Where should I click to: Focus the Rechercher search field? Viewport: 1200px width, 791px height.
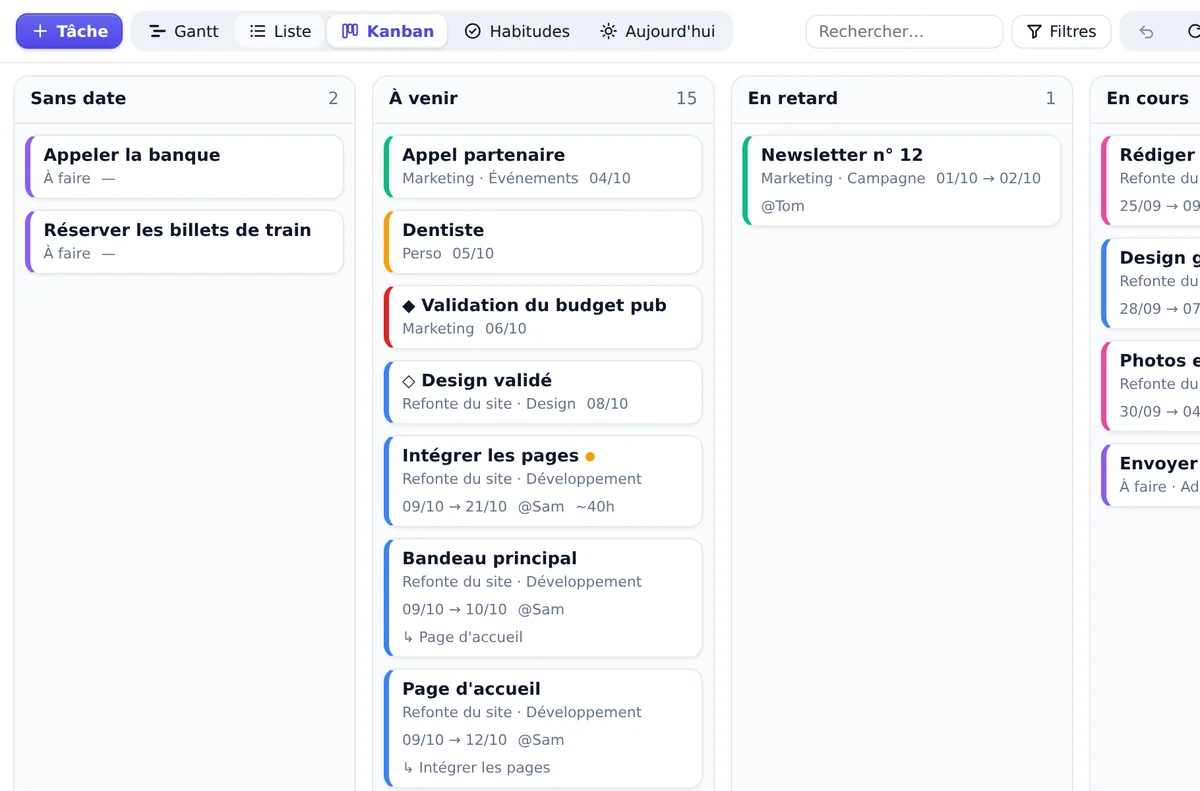tap(904, 31)
